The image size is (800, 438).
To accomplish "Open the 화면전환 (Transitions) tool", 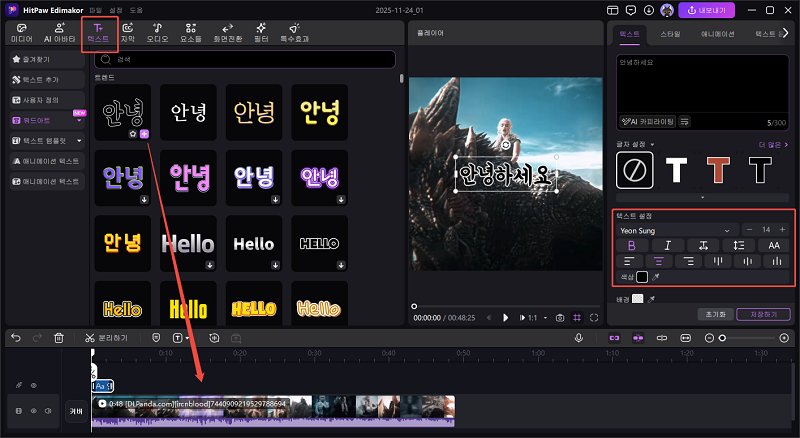I will click(228, 33).
